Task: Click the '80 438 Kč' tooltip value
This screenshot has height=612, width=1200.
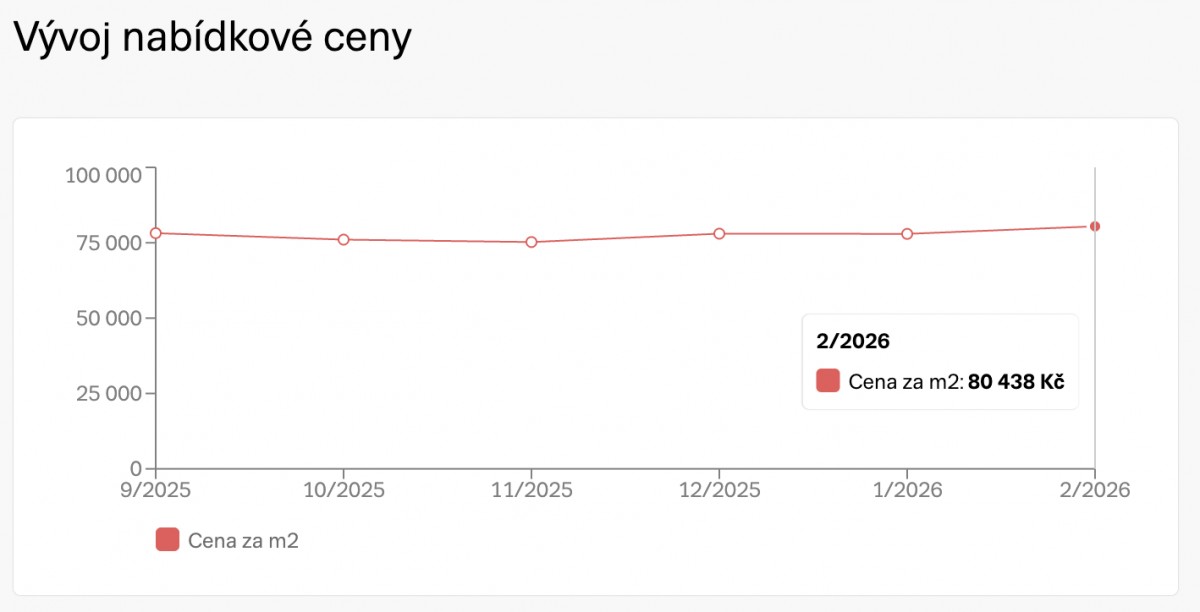Action: [1016, 381]
